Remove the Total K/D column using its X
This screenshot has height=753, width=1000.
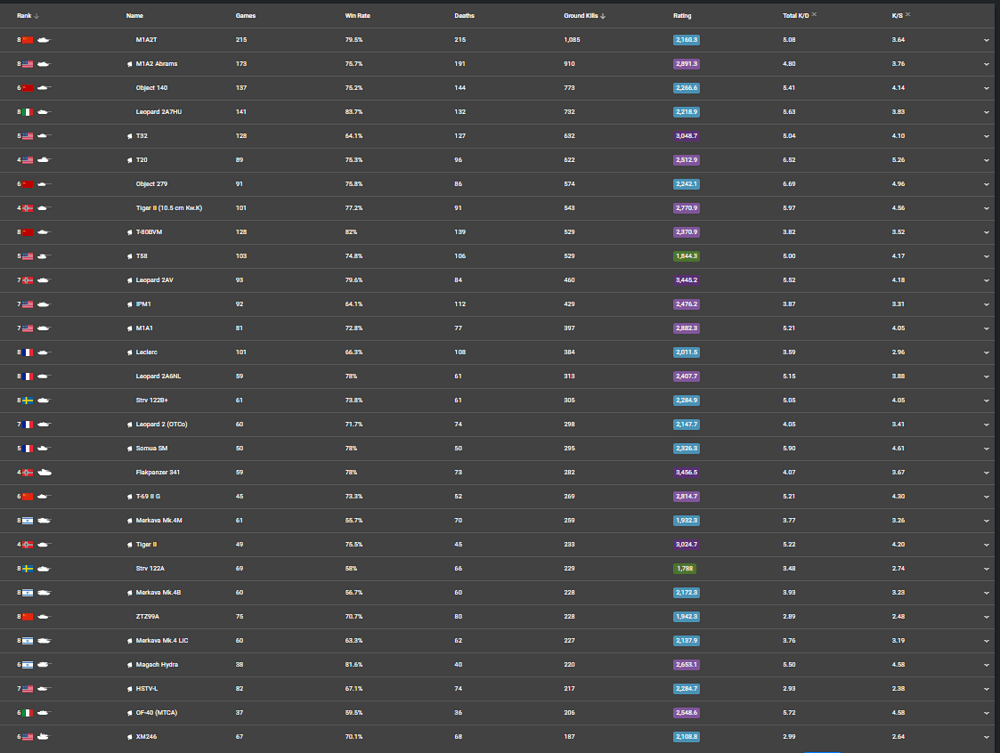click(x=814, y=15)
